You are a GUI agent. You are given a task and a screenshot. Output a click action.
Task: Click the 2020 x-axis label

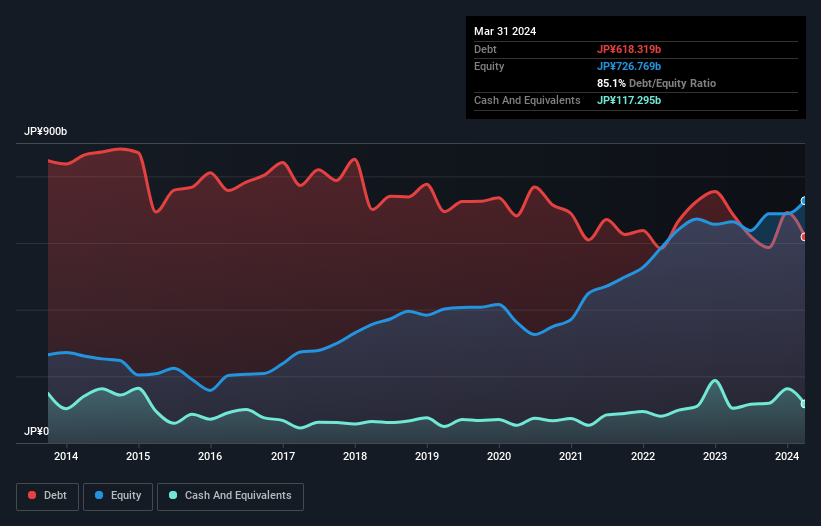click(x=499, y=456)
